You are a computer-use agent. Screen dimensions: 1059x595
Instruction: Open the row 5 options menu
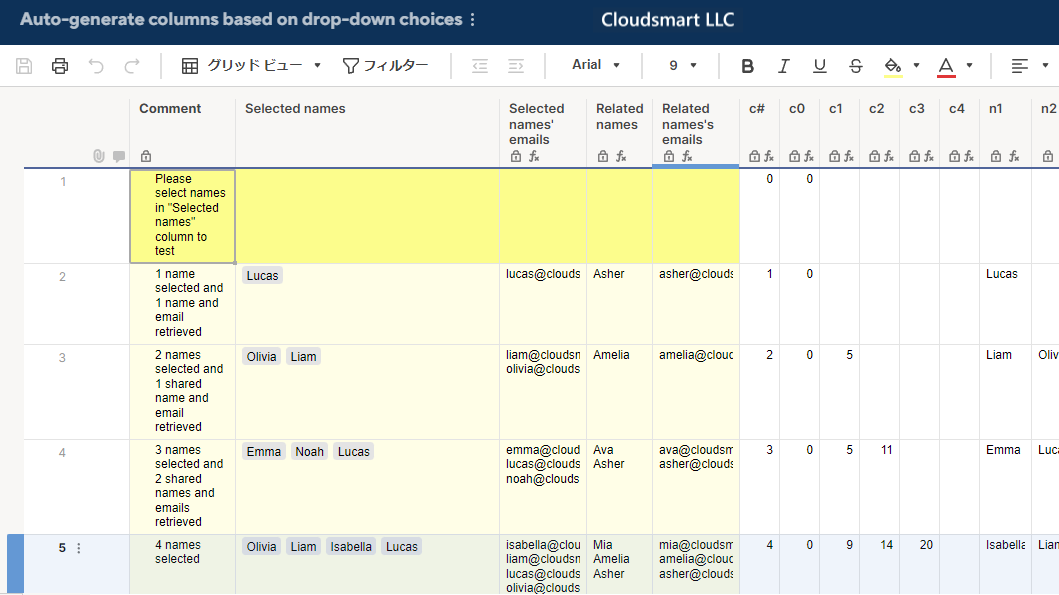pyautogui.click(x=78, y=547)
